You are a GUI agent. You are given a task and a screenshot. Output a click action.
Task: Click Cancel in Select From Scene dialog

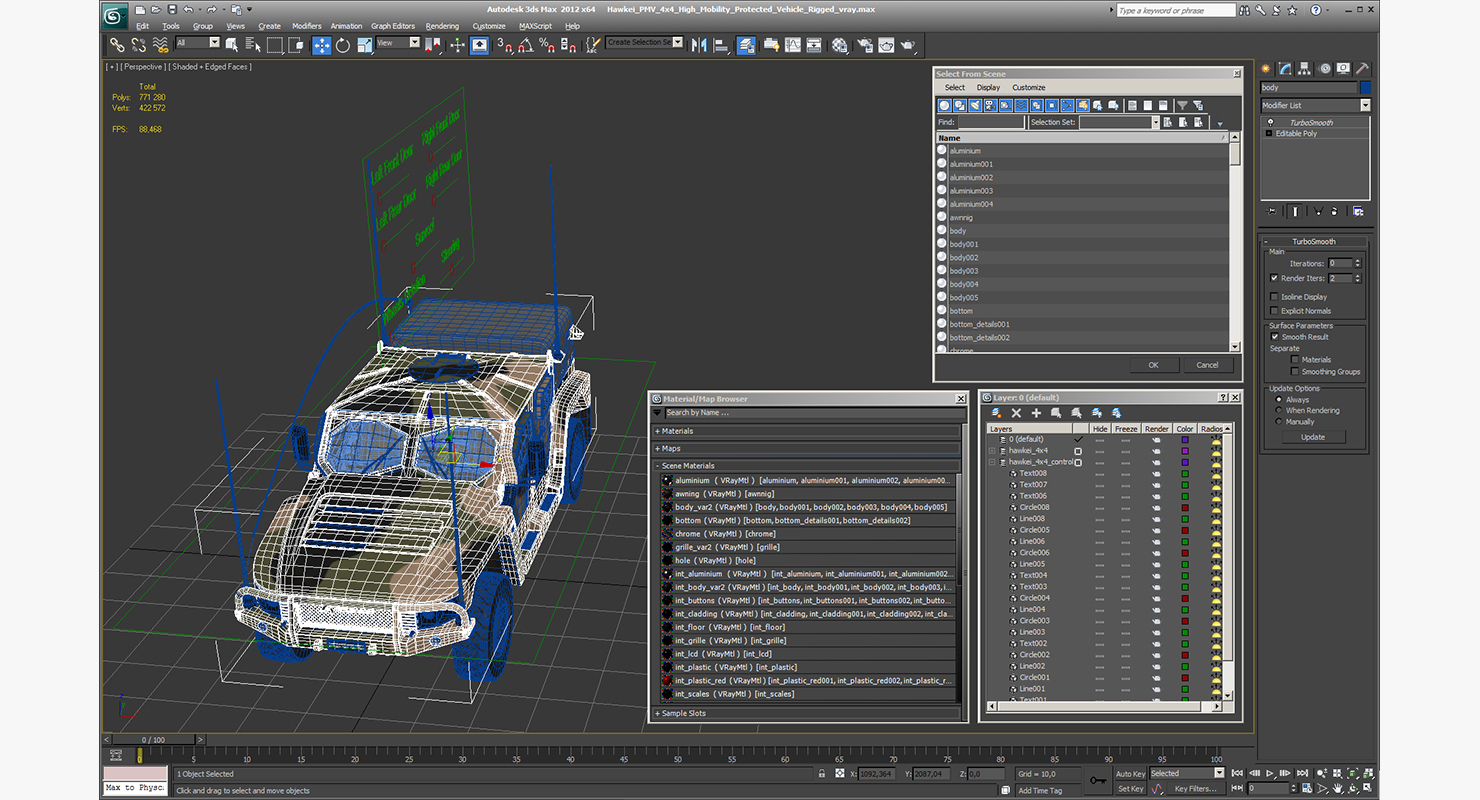click(1208, 365)
